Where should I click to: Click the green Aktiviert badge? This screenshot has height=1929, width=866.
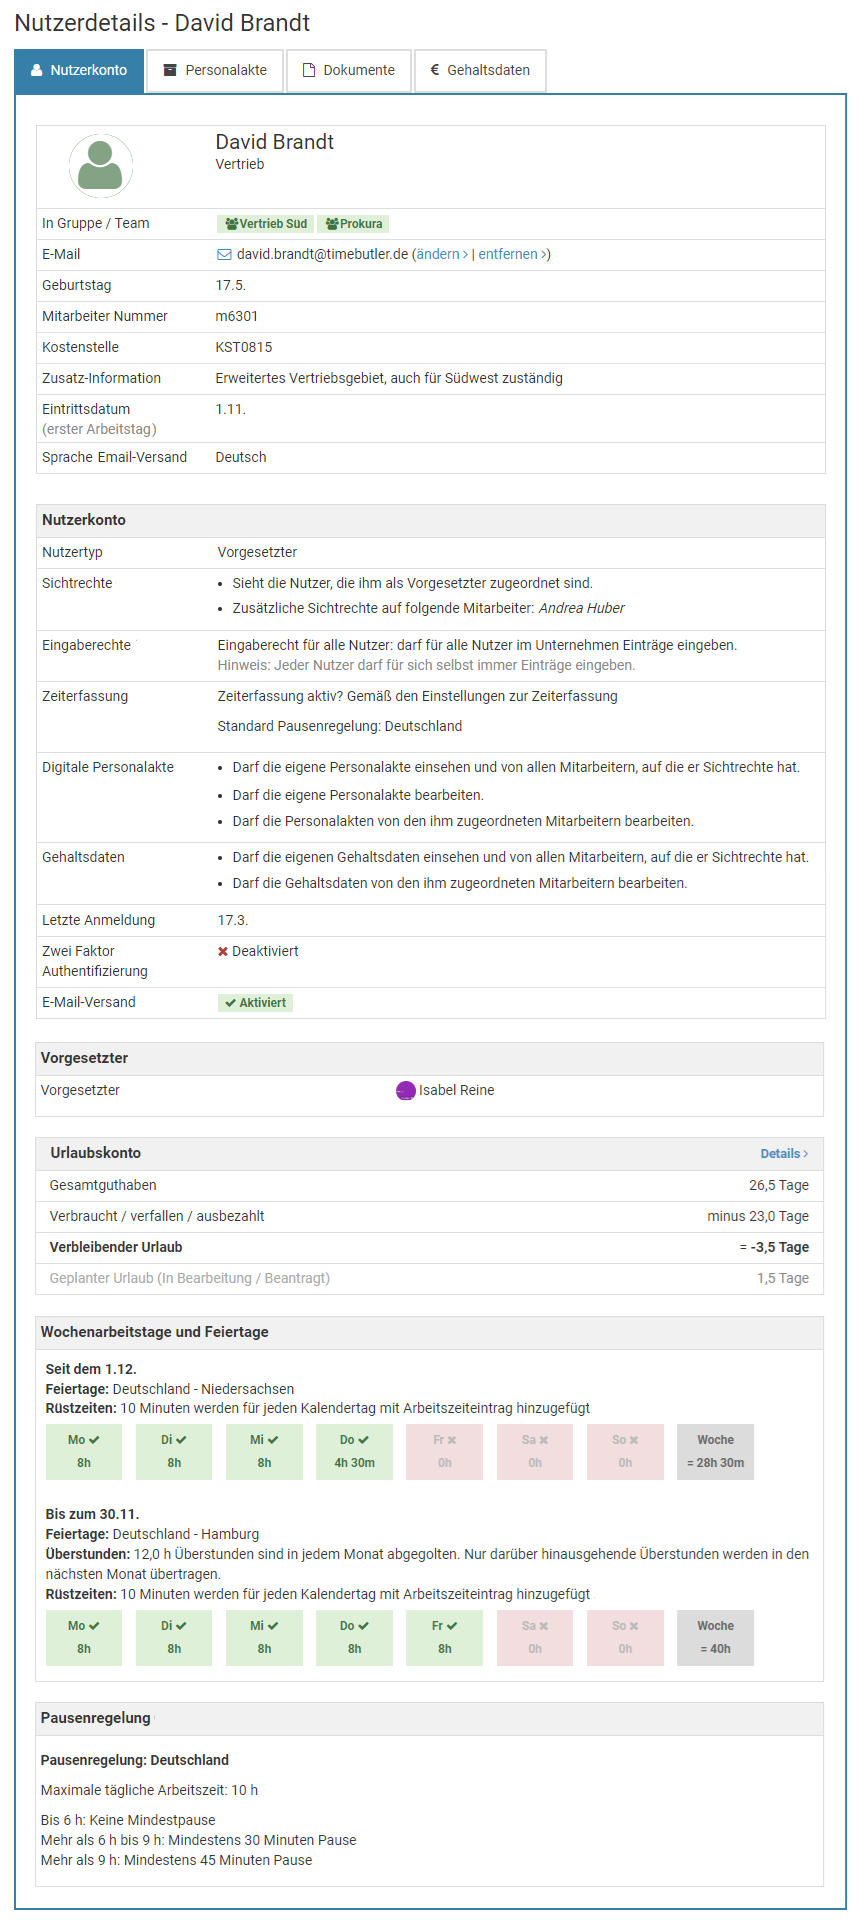click(x=255, y=1003)
